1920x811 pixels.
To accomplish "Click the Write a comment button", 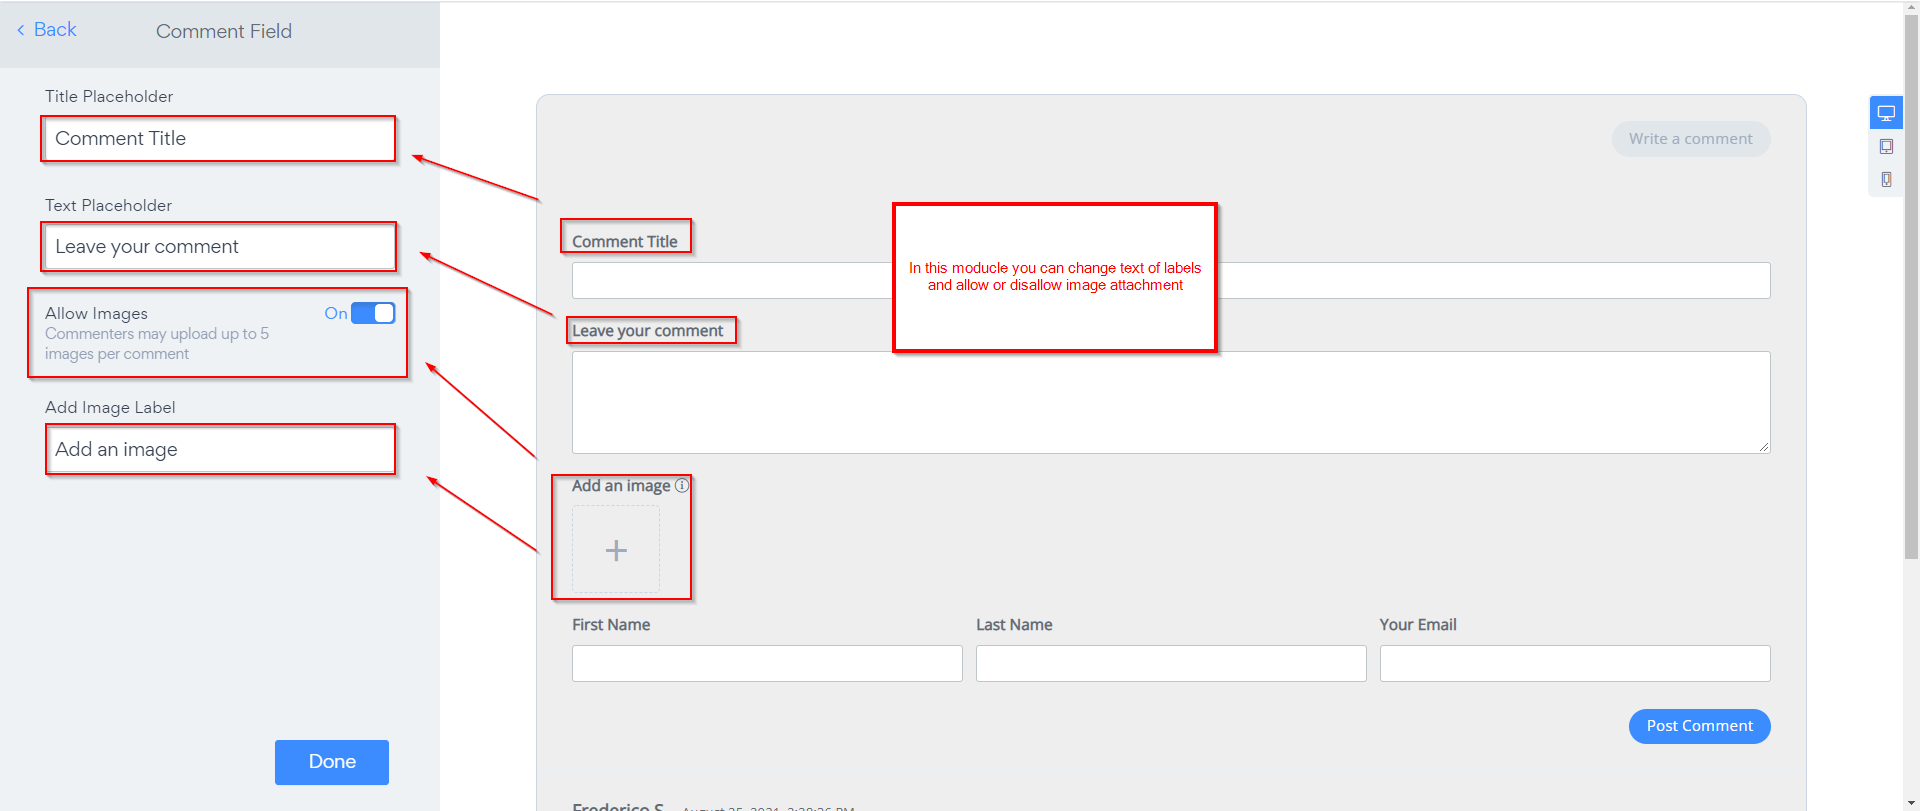I will pos(1691,139).
